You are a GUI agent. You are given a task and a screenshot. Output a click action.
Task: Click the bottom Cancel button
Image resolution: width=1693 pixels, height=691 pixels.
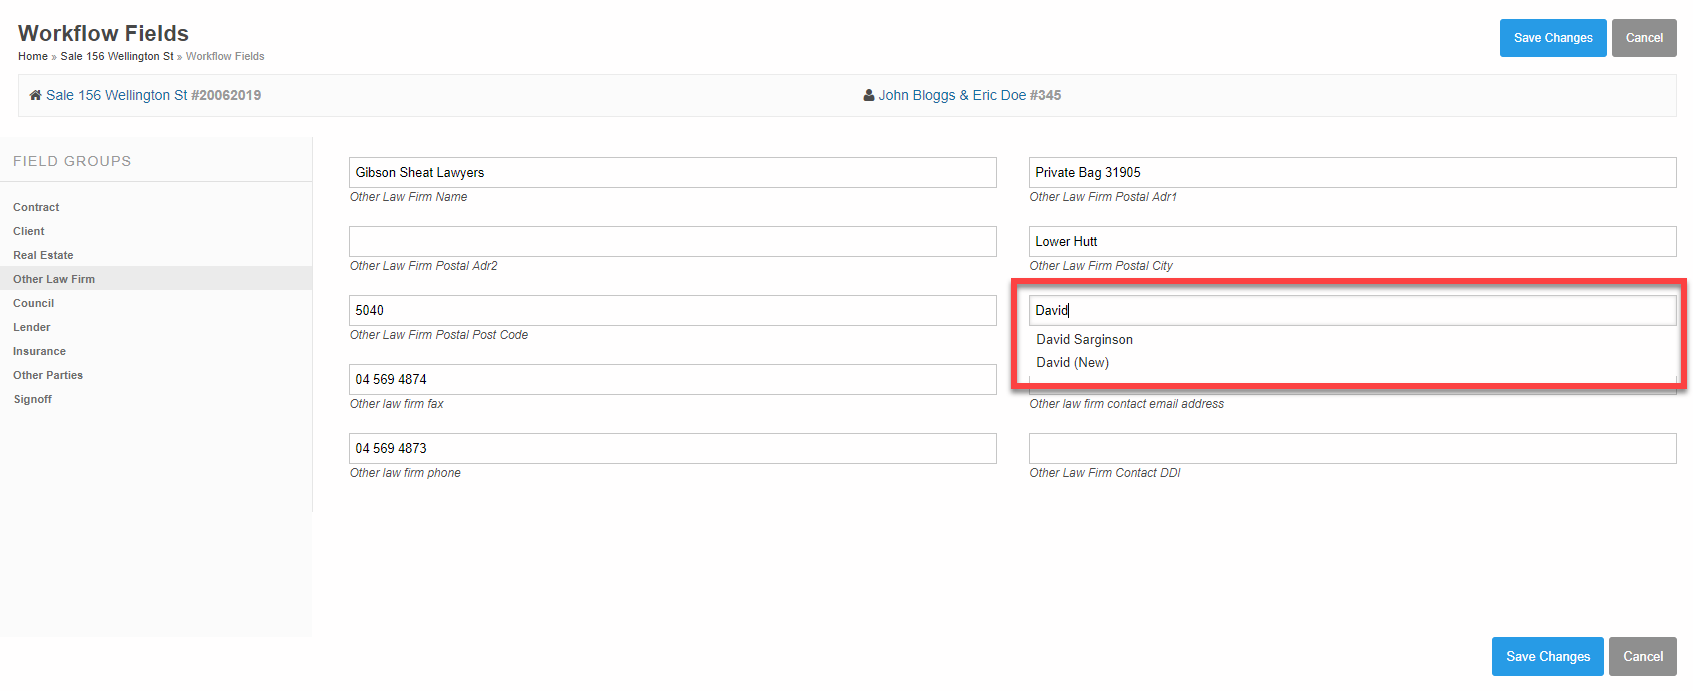point(1642,657)
